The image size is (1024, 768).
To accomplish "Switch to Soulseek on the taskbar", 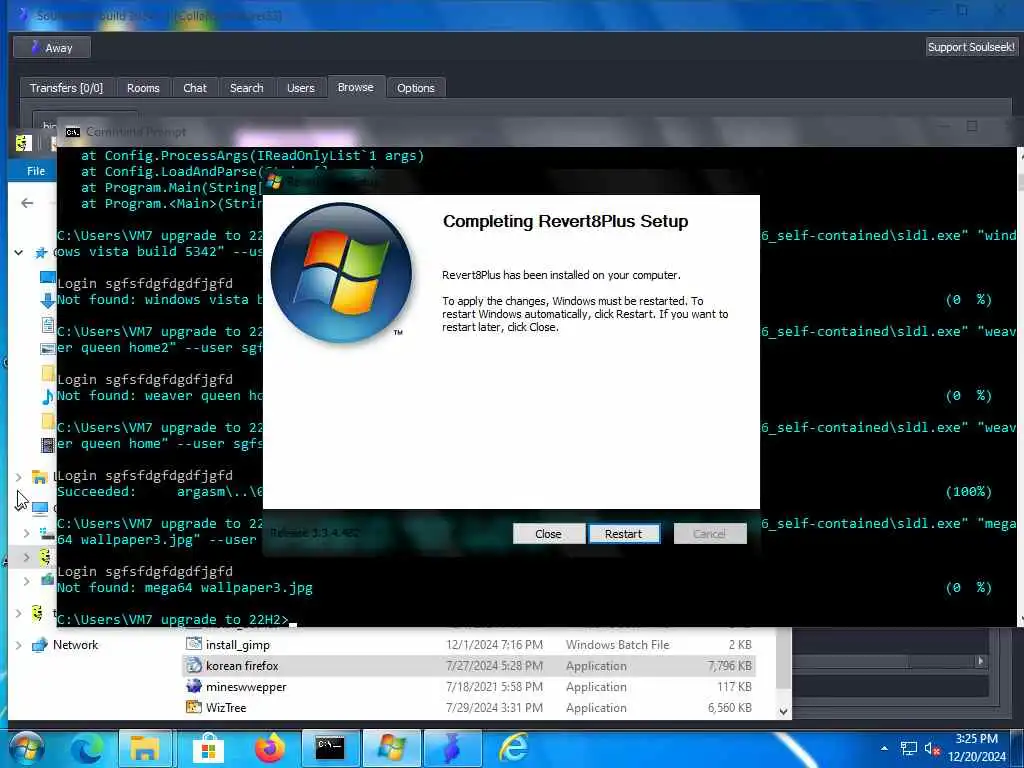I will pos(453,748).
